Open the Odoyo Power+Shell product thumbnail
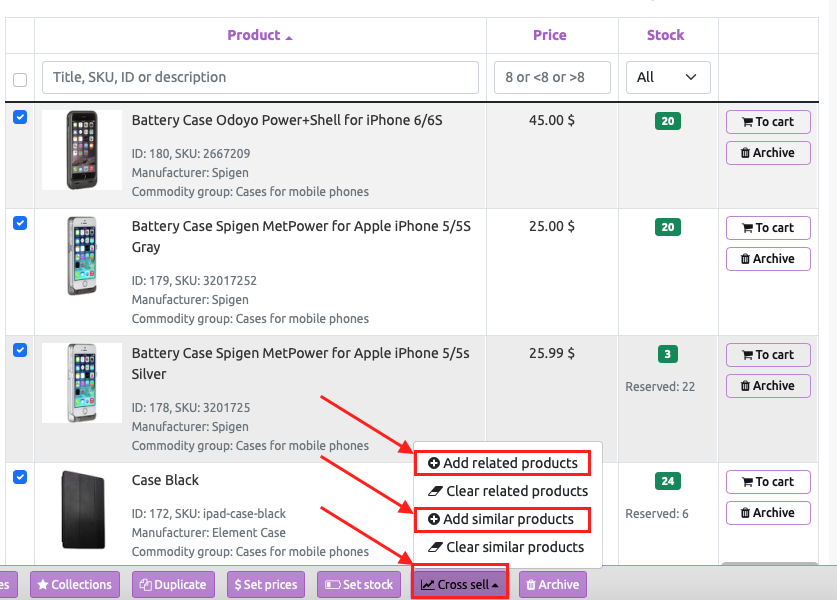The height and width of the screenshot is (600, 837). click(x=82, y=150)
